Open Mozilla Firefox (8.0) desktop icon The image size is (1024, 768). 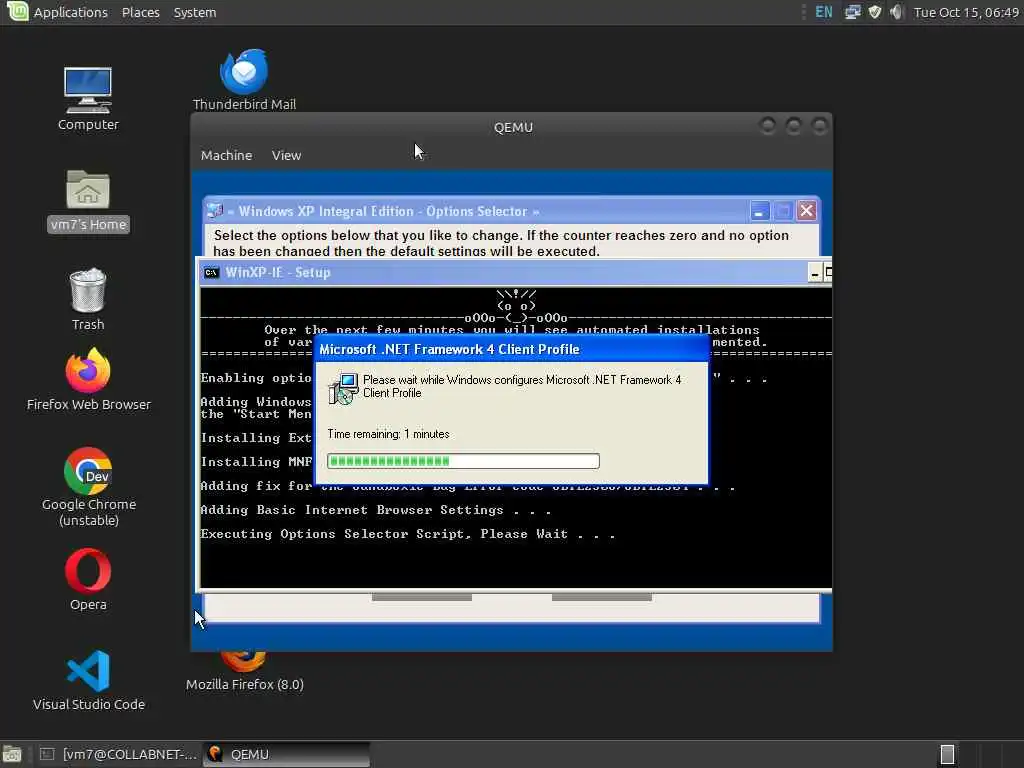[x=244, y=662]
